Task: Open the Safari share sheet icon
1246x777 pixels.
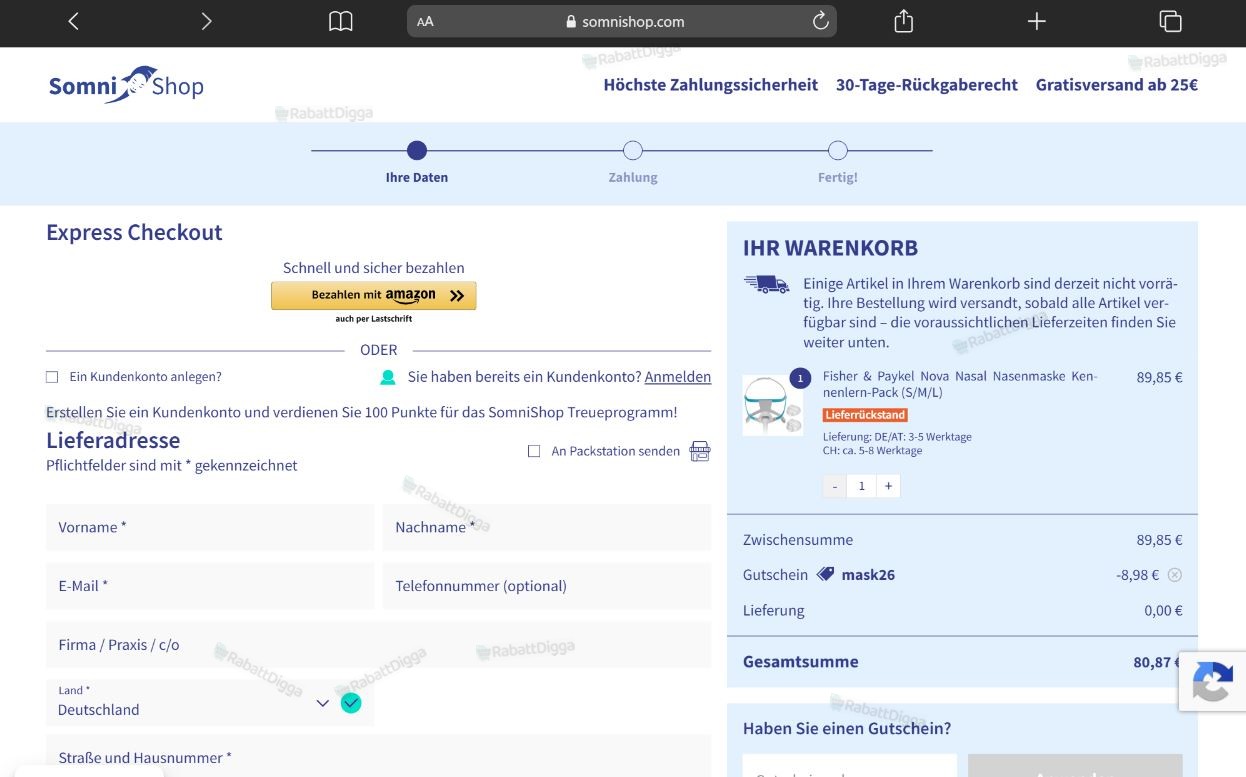Action: [x=903, y=21]
